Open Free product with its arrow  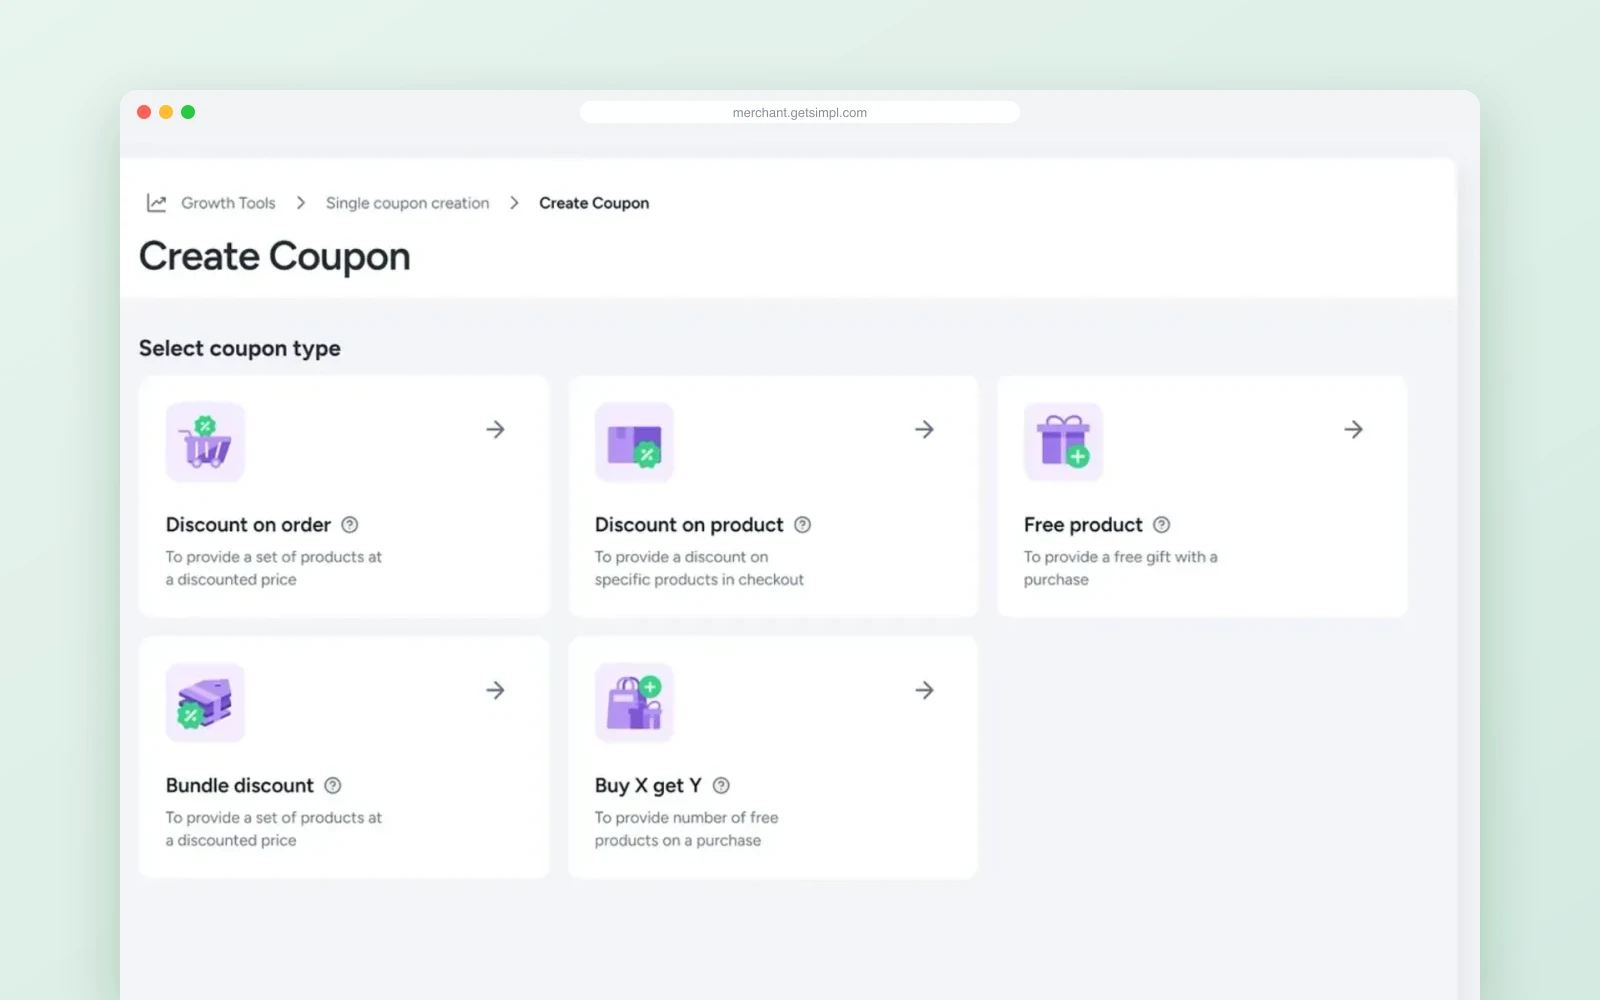point(1353,429)
